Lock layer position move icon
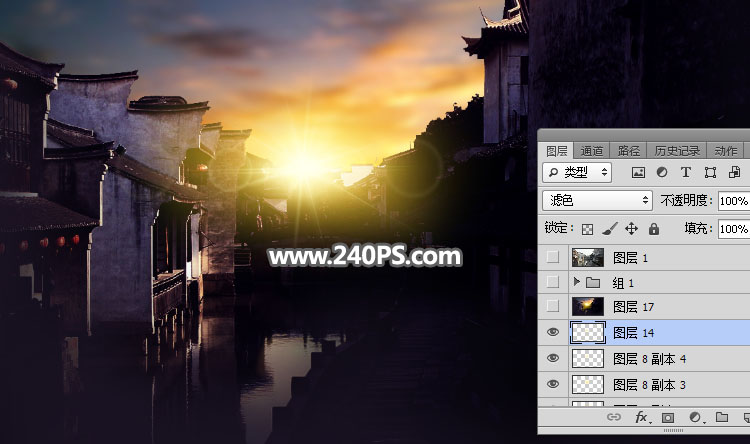This screenshot has height=444, width=750. point(631,229)
